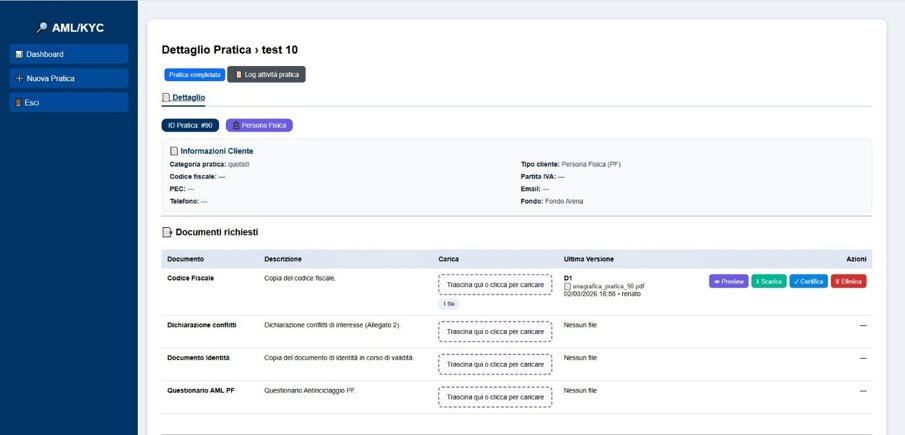The image size is (905, 435).
Task: Click the upload dropzone for Questionario AML PF
Action: click(x=495, y=398)
